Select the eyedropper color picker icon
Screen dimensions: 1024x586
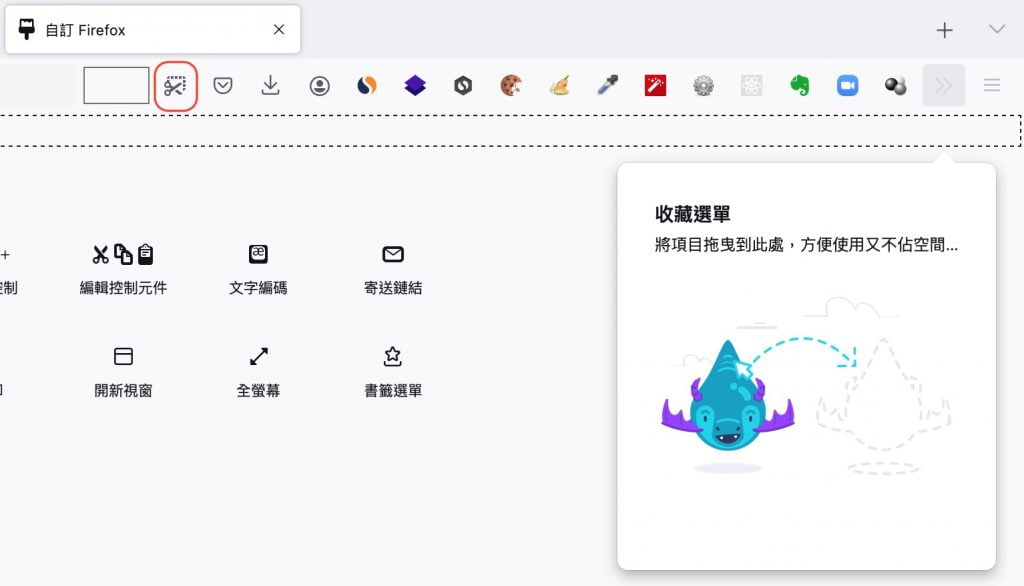coord(607,86)
